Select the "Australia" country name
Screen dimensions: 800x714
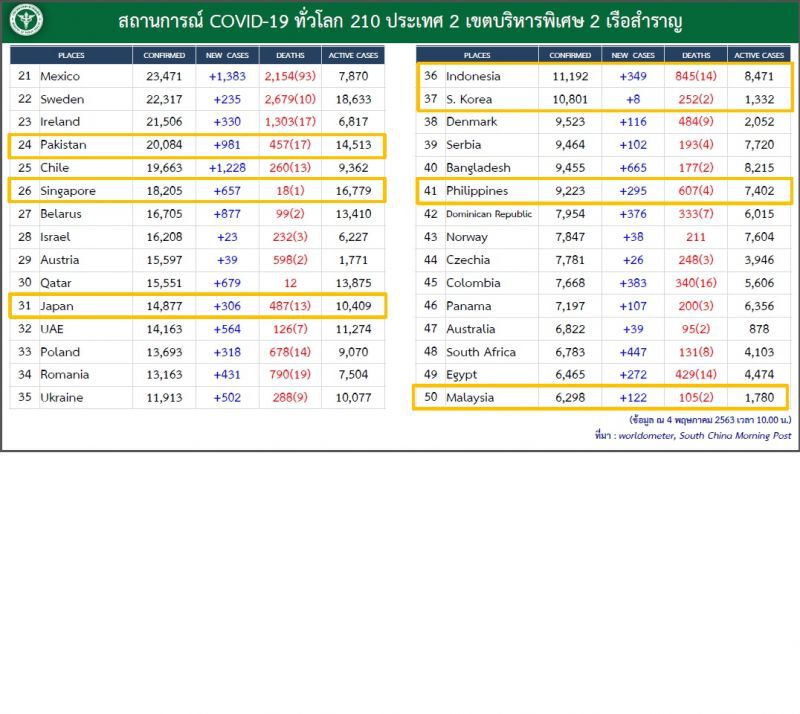(x=470, y=329)
